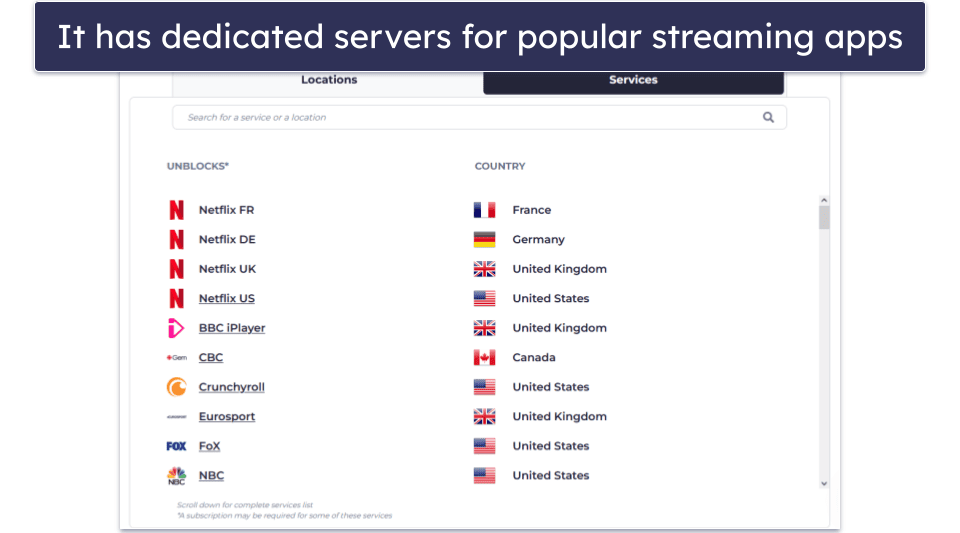
Task: Click the NBC peacock logo icon
Action: pyautogui.click(x=176, y=475)
